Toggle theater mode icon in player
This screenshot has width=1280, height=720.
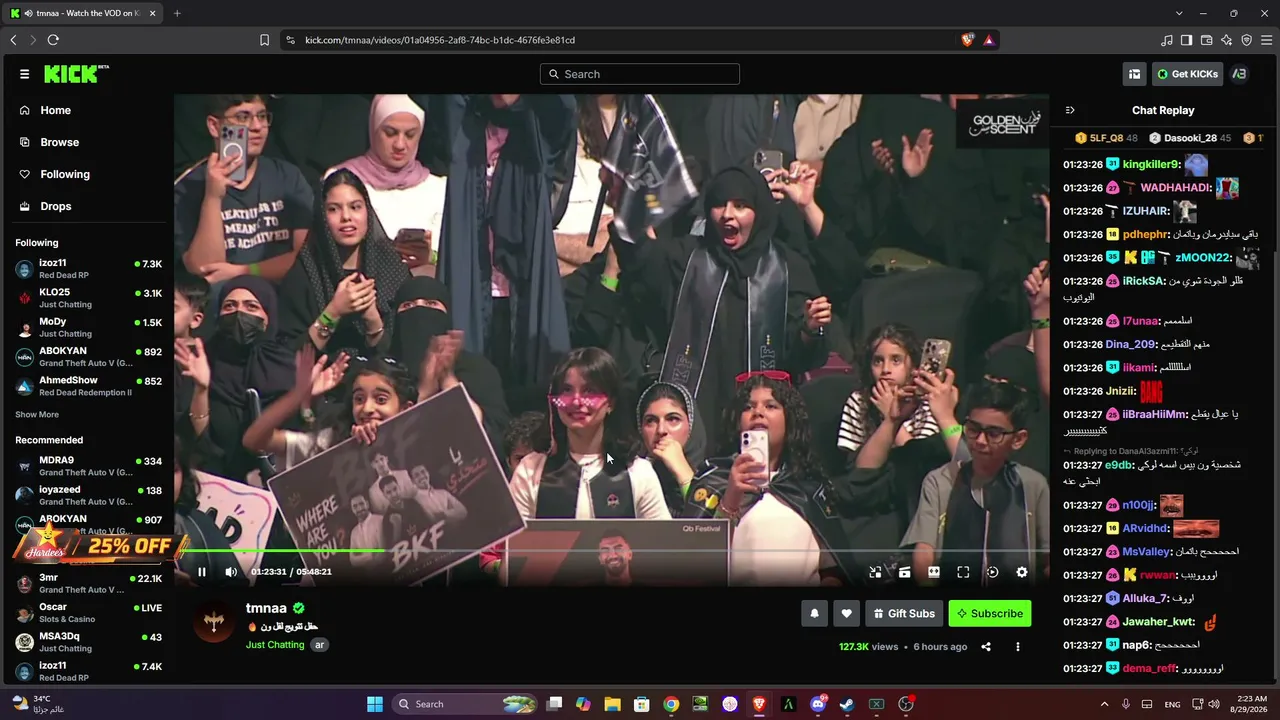tap(934, 572)
